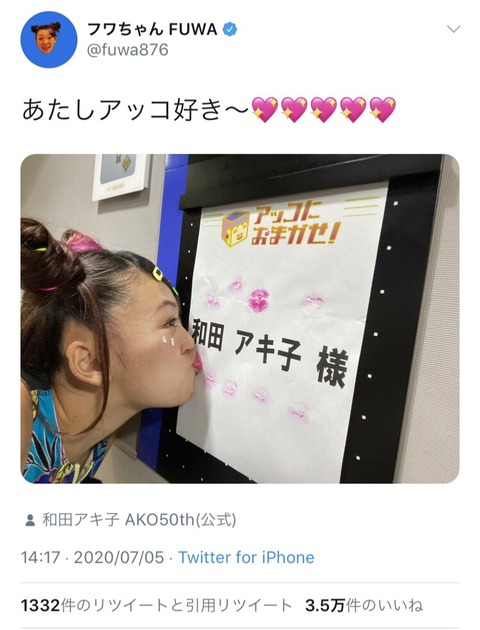Open the tweet options chevron menu
The width and height of the screenshot is (480, 630).
(453, 29)
